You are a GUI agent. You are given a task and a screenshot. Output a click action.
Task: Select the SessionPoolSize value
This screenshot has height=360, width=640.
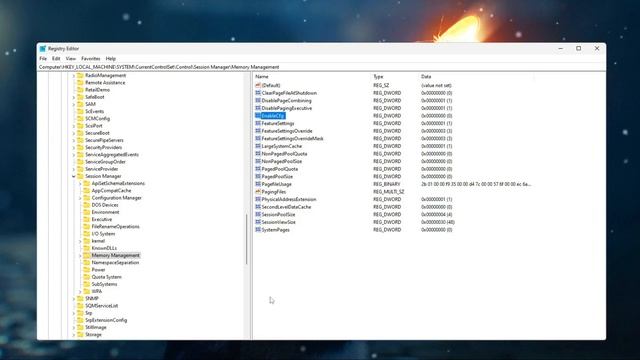click(x=278, y=215)
